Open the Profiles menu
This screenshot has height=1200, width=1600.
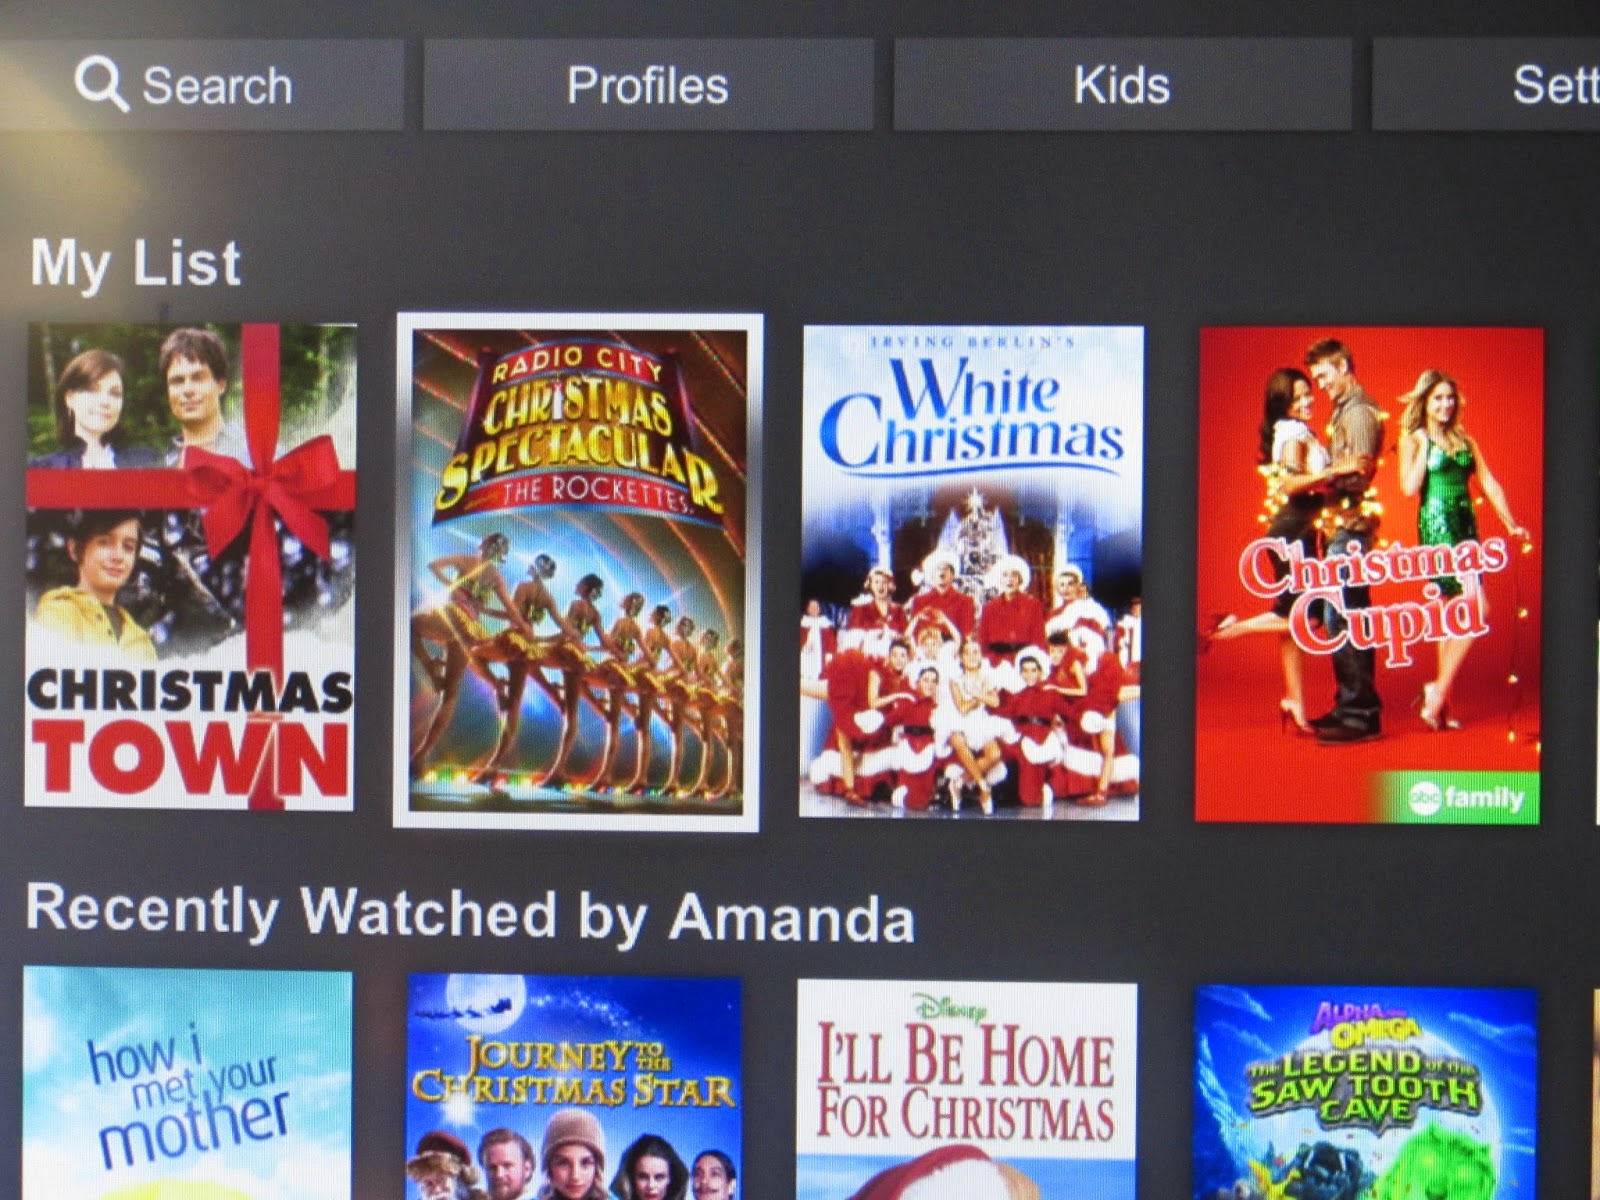tap(648, 85)
